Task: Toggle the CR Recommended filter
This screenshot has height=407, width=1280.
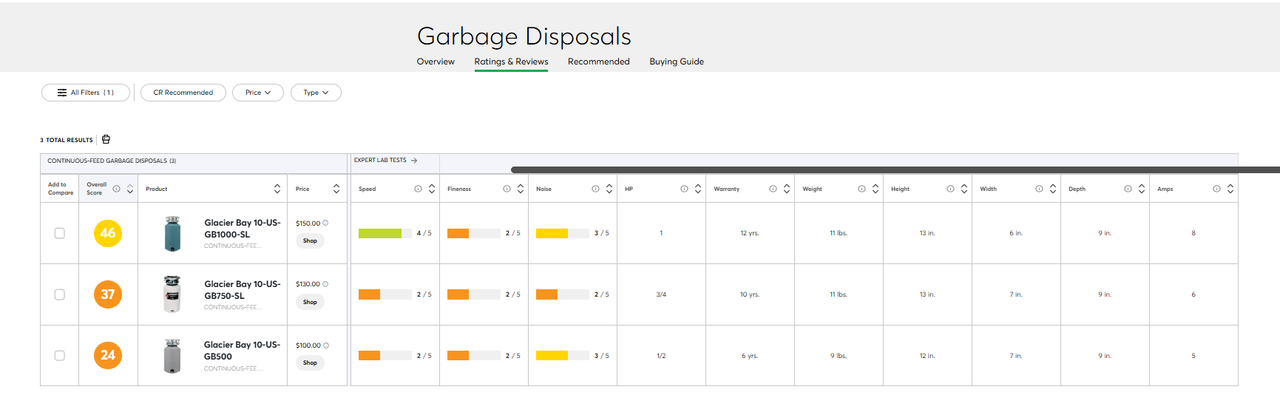Action: click(x=183, y=92)
